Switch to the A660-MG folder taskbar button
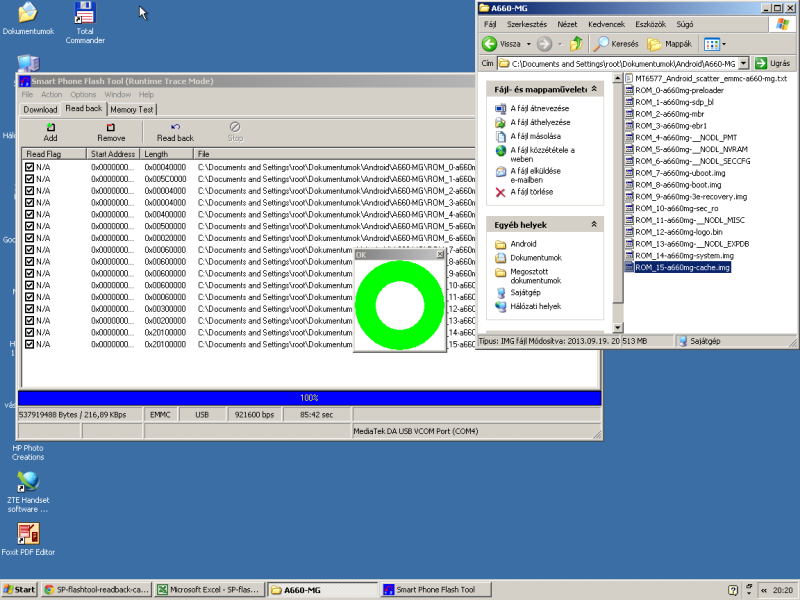800x600 pixels. click(322, 590)
